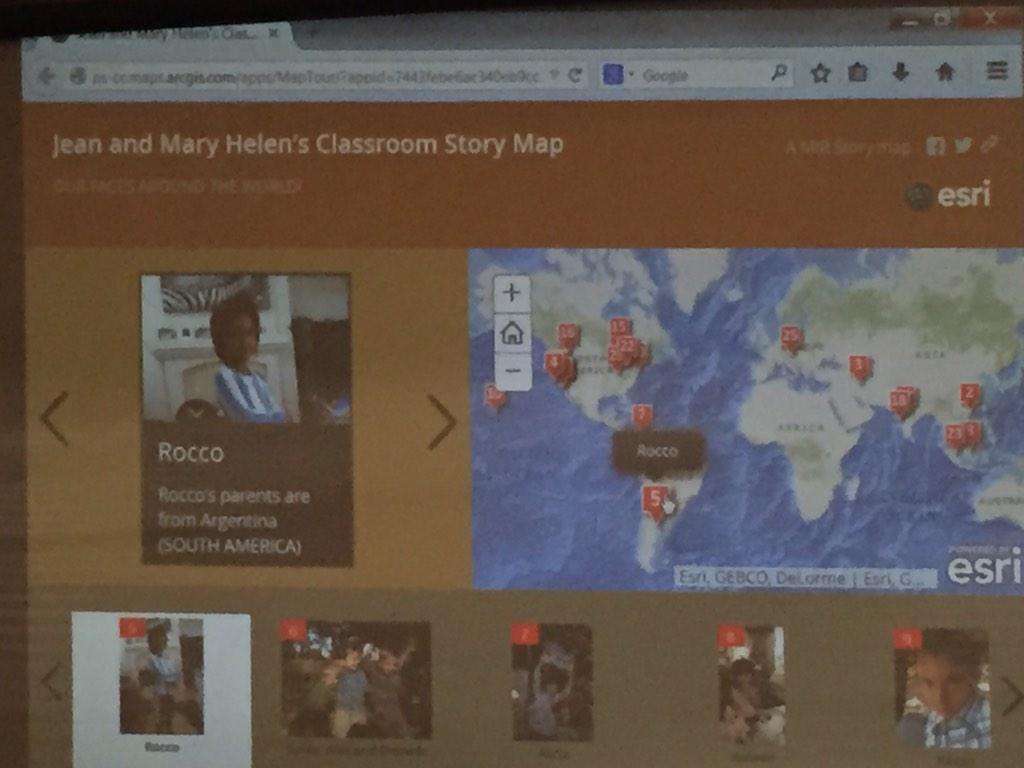The height and width of the screenshot is (768, 1024).
Task: Select map marker 18 in India
Action: 899,400
